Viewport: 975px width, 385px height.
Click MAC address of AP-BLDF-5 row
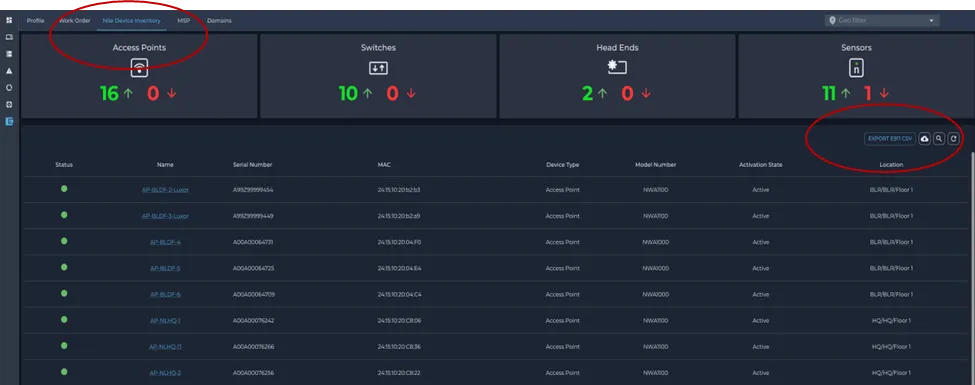[399, 268]
